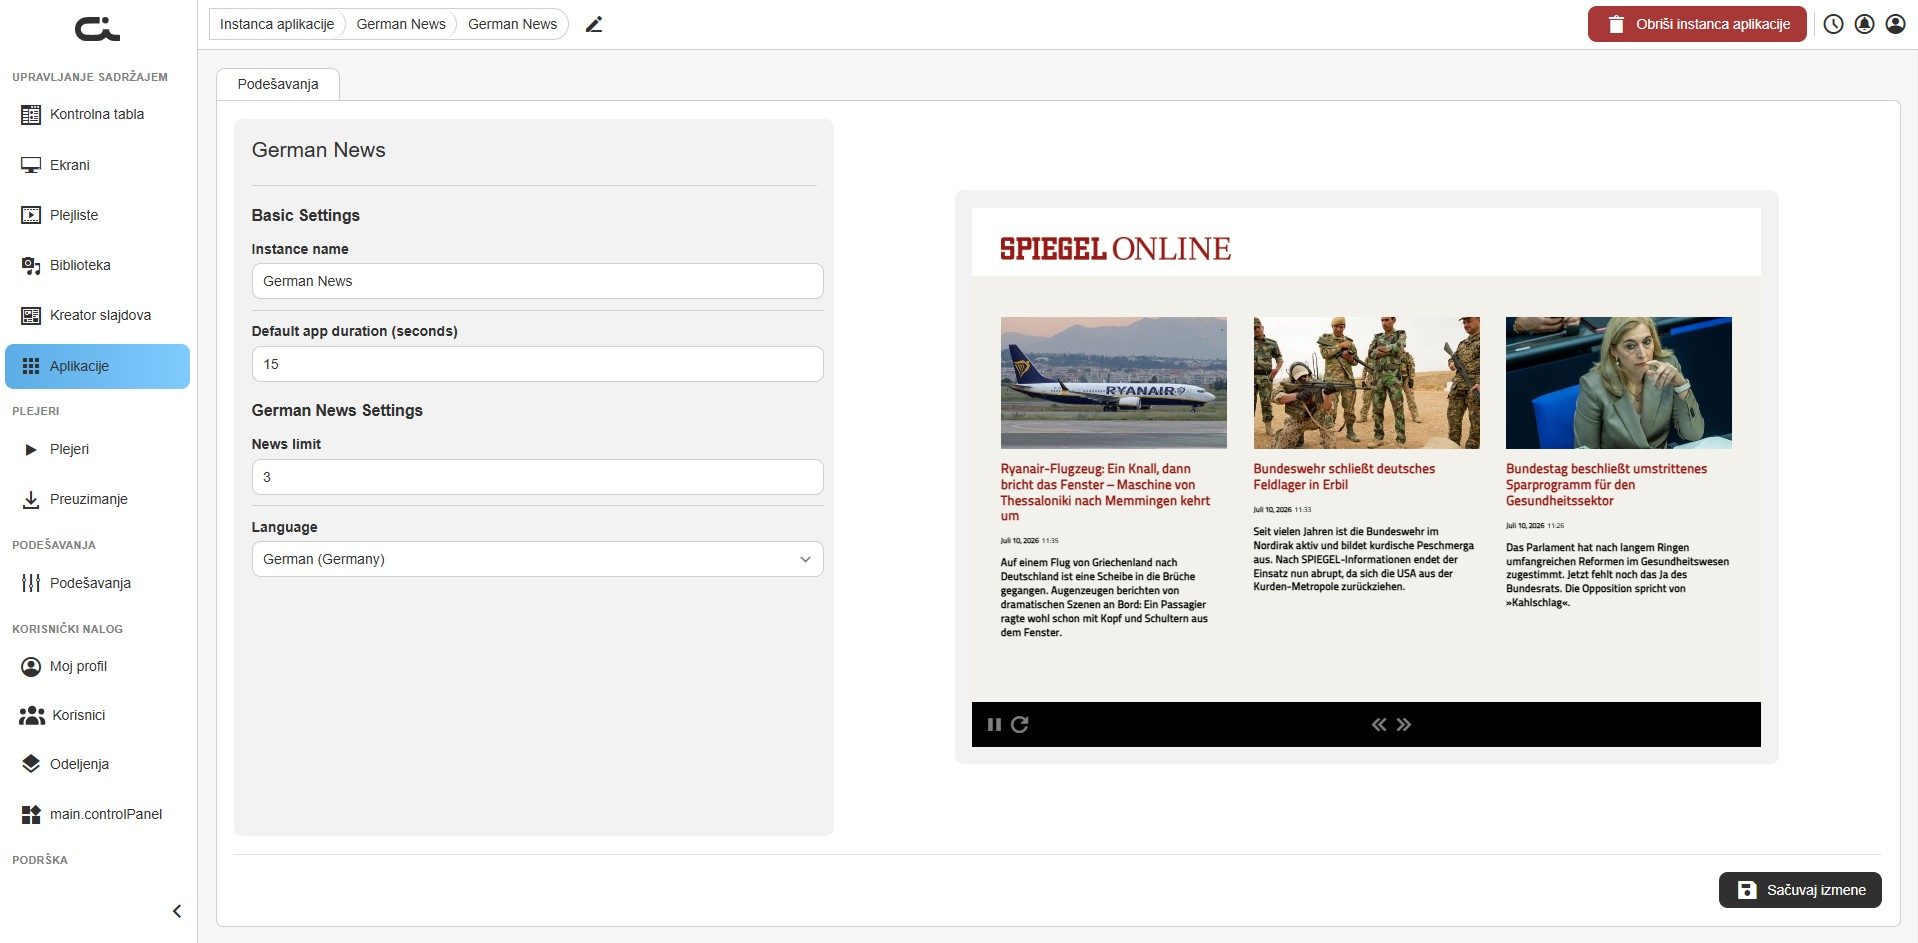Click the Aplikacije grid icon
1918x943 pixels.
click(31, 366)
